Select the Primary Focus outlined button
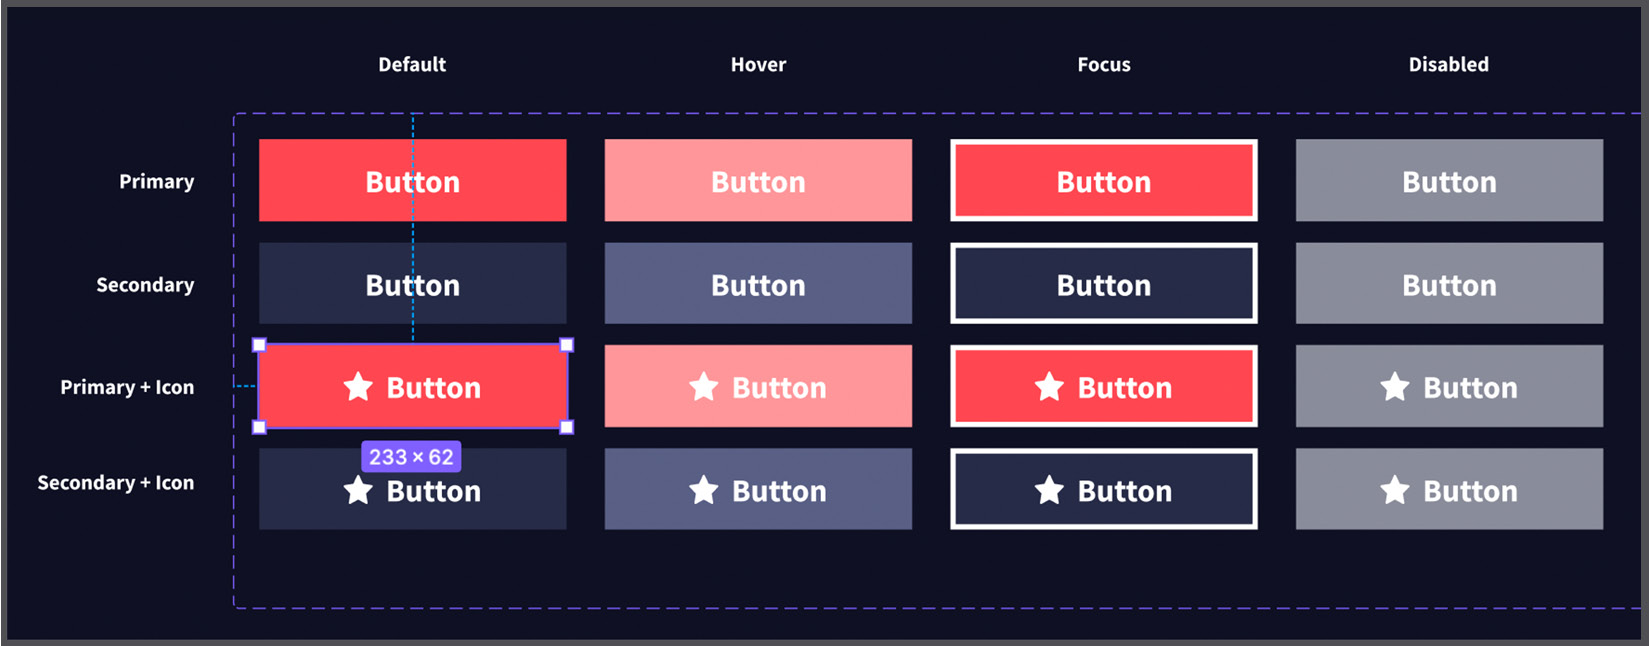The height and width of the screenshot is (646, 1650). pos(1104,180)
